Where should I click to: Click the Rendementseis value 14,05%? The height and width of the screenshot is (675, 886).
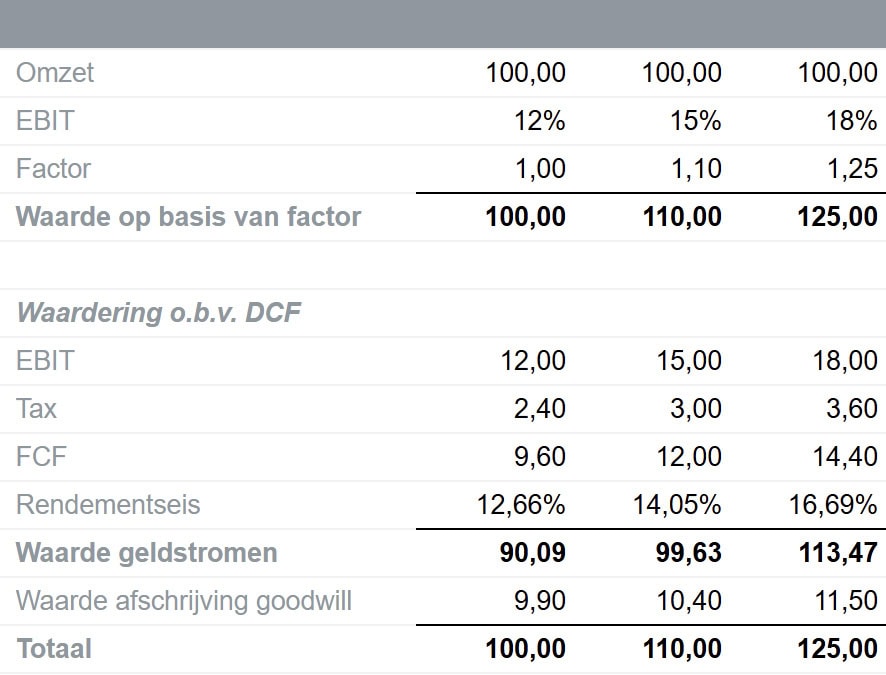point(677,505)
